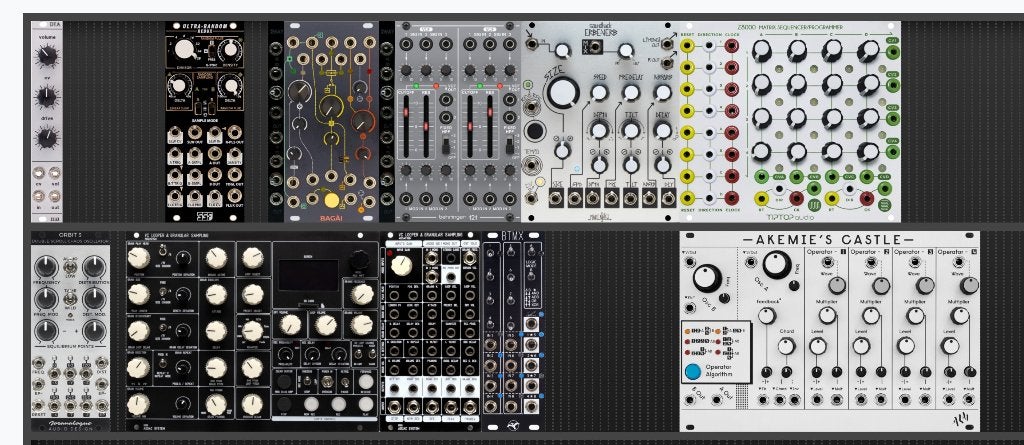Click the DIST. MOD knob on Orbit 5
Screen dimensions: 1024x445
(x=94, y=298)
